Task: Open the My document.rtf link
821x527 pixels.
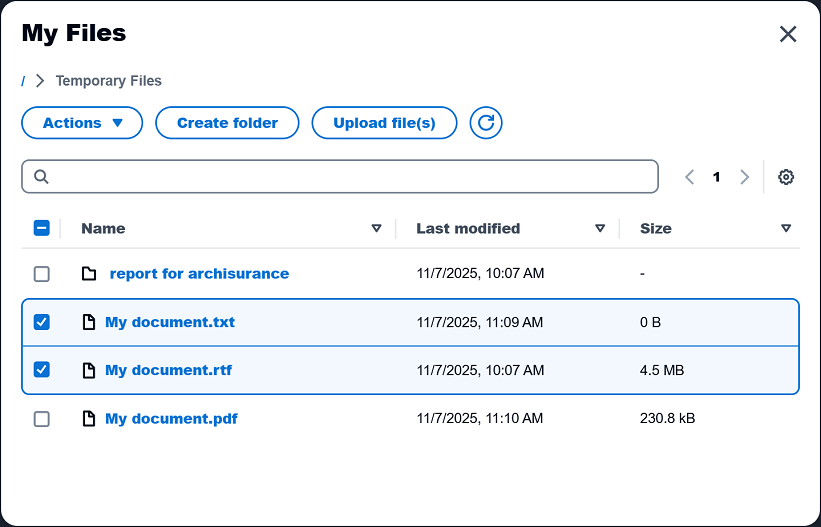Action: click(x=169, y=370)
